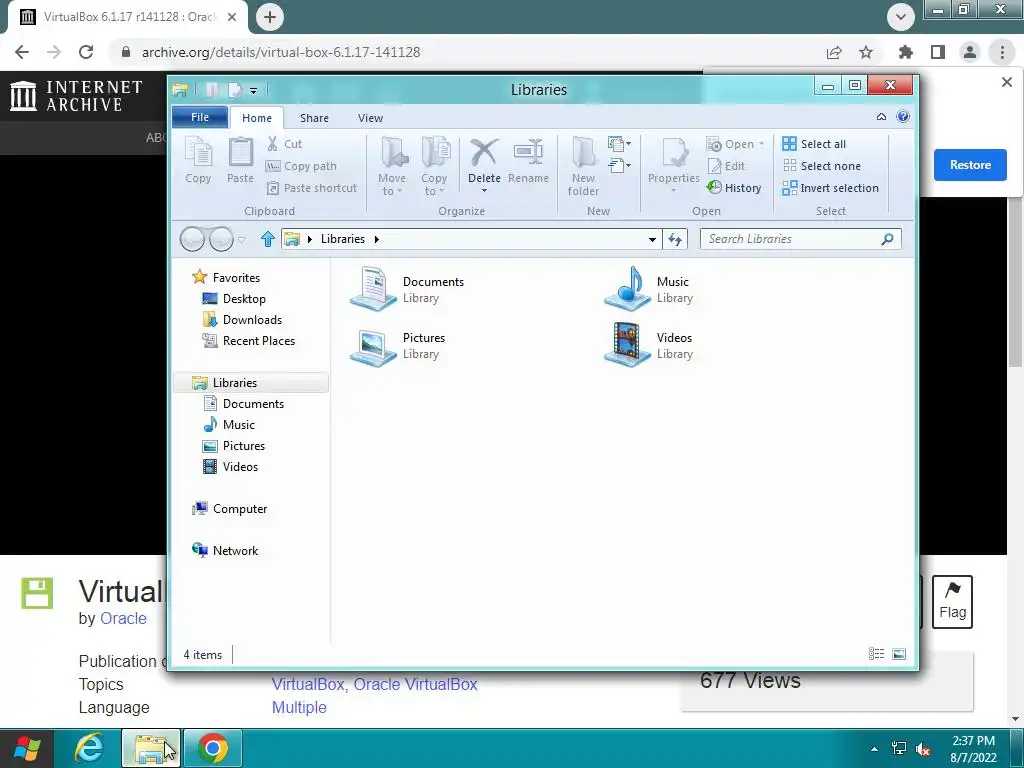Open the Easy access dropdown icon
Image resolution: width=1024 pixels, height=768 pixels.
tap(619, 166)
